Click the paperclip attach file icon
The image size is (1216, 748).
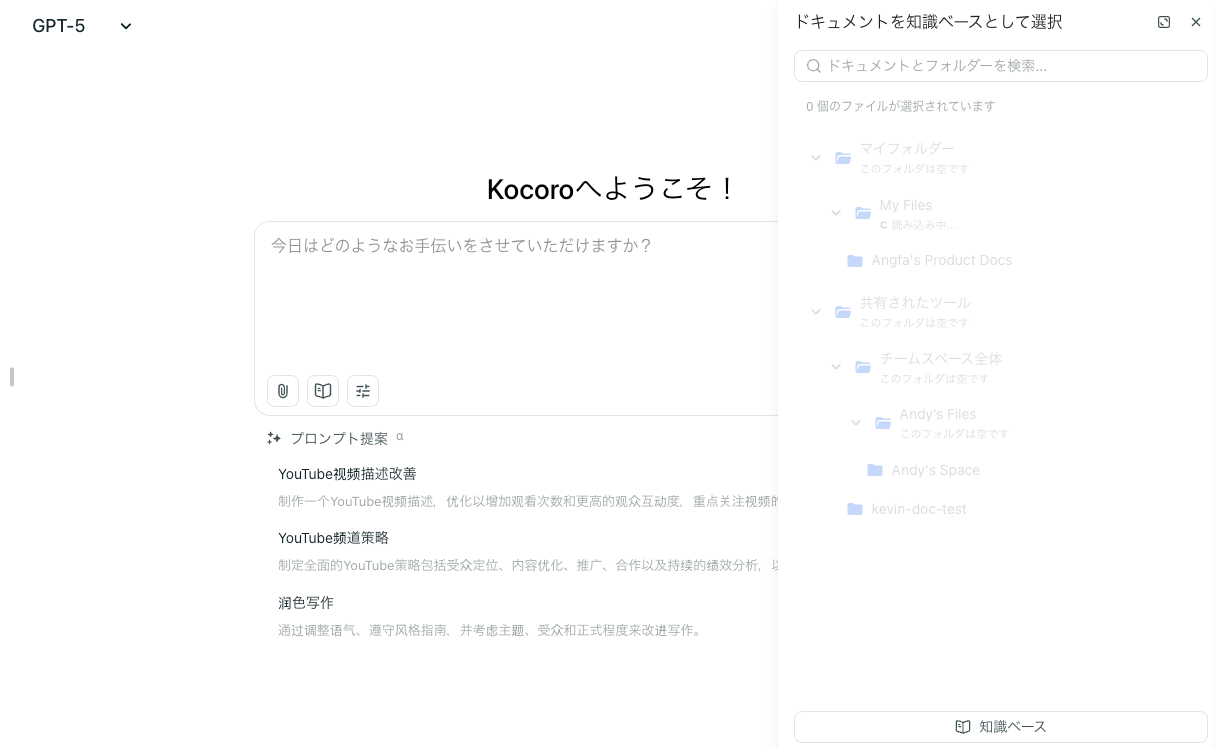(x=283, y=391)
